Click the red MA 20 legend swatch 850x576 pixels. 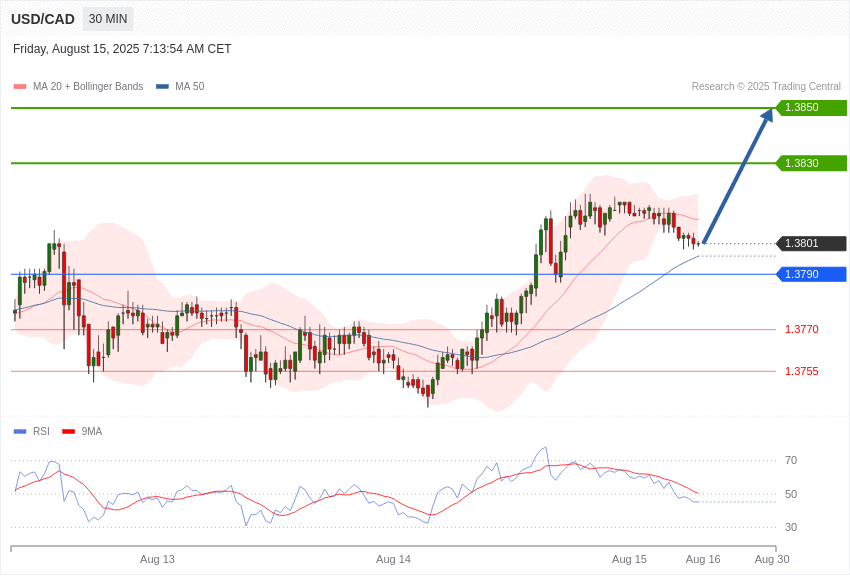(x=20, y=87)
